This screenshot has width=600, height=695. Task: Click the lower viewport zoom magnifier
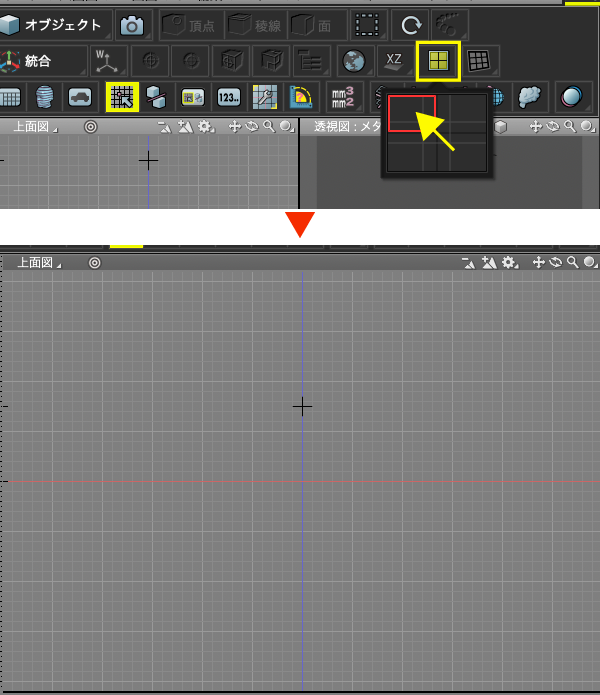pos(573,262)
